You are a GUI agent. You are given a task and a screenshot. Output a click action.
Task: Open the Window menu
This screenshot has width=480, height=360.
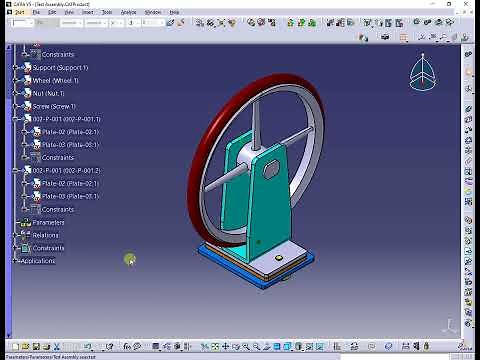coord(153,12)
